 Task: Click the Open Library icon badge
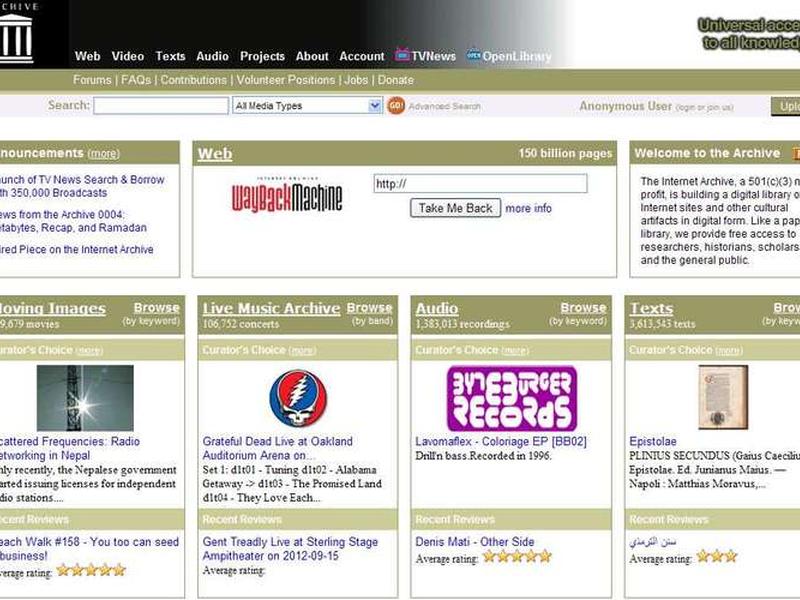(x=473, y=55)
